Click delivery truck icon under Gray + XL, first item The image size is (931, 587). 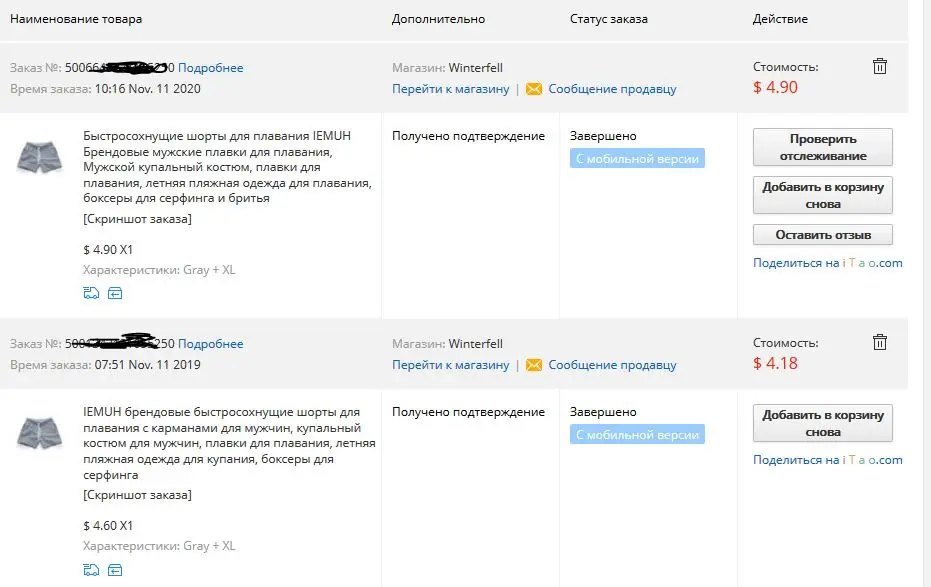91,293
